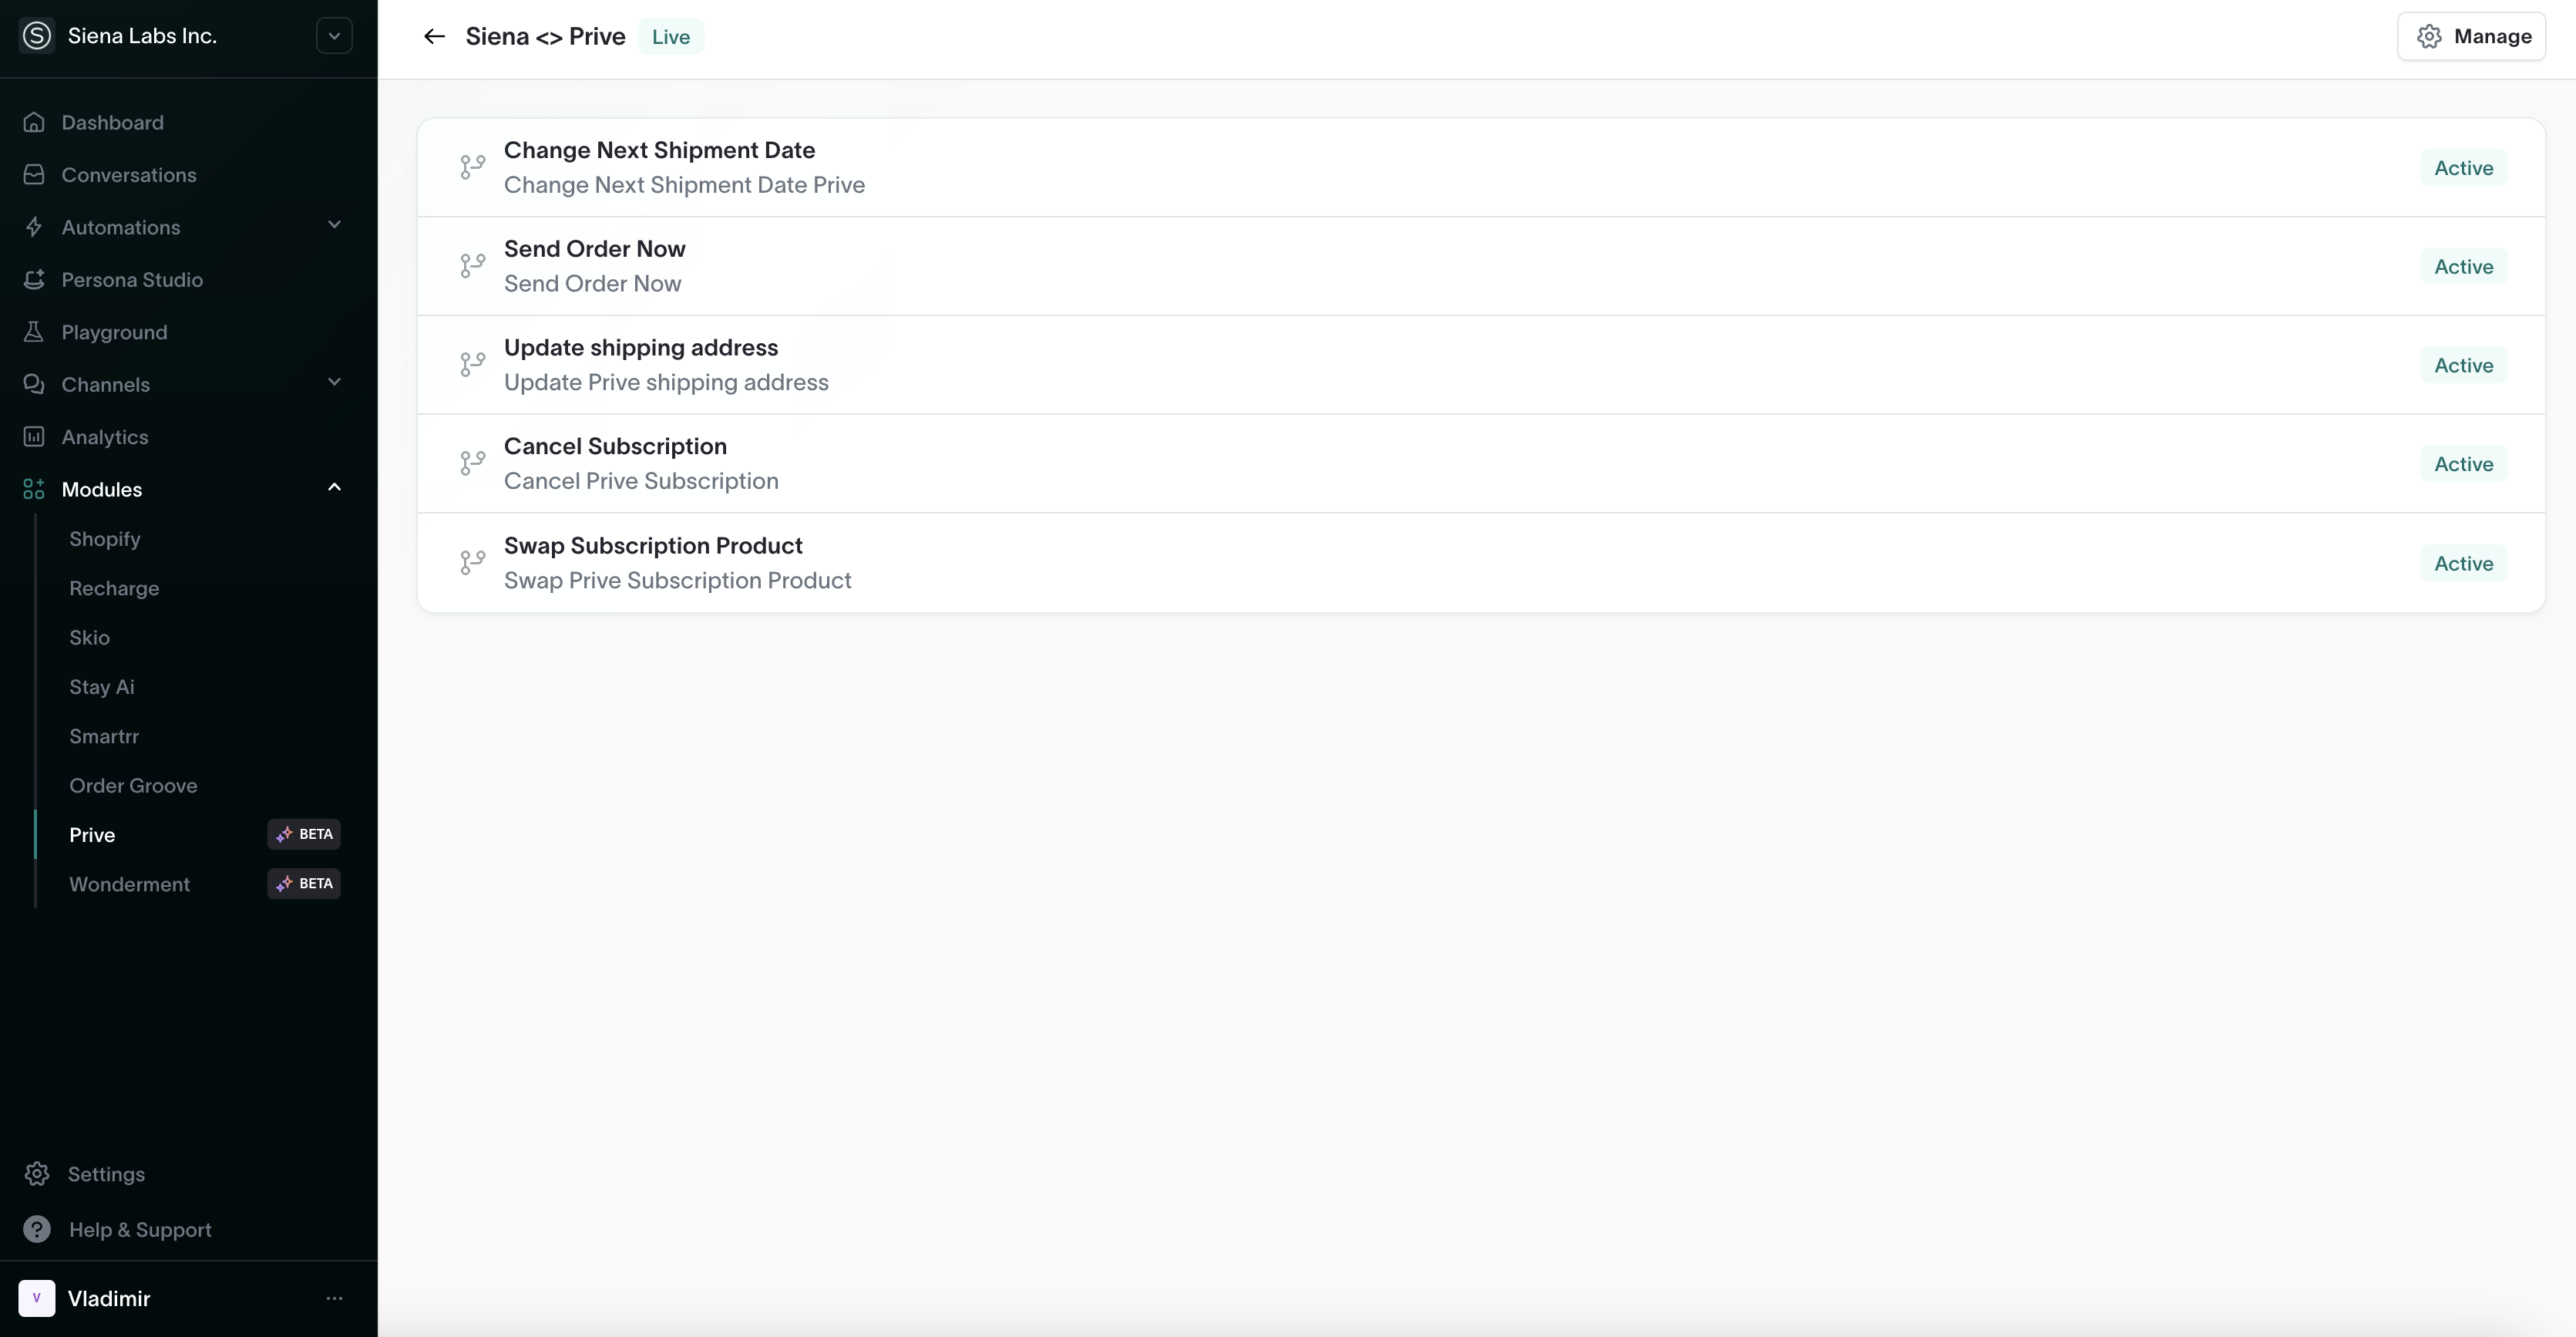Select the Stay Ai module
This screenshot has height=1337, width=2576.
click(x=101, y=687)
